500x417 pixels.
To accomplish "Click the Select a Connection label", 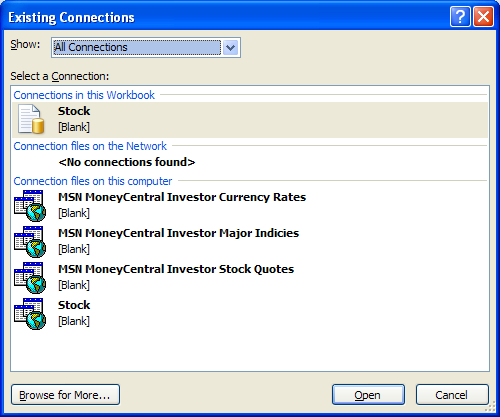I will click(60, 76).
